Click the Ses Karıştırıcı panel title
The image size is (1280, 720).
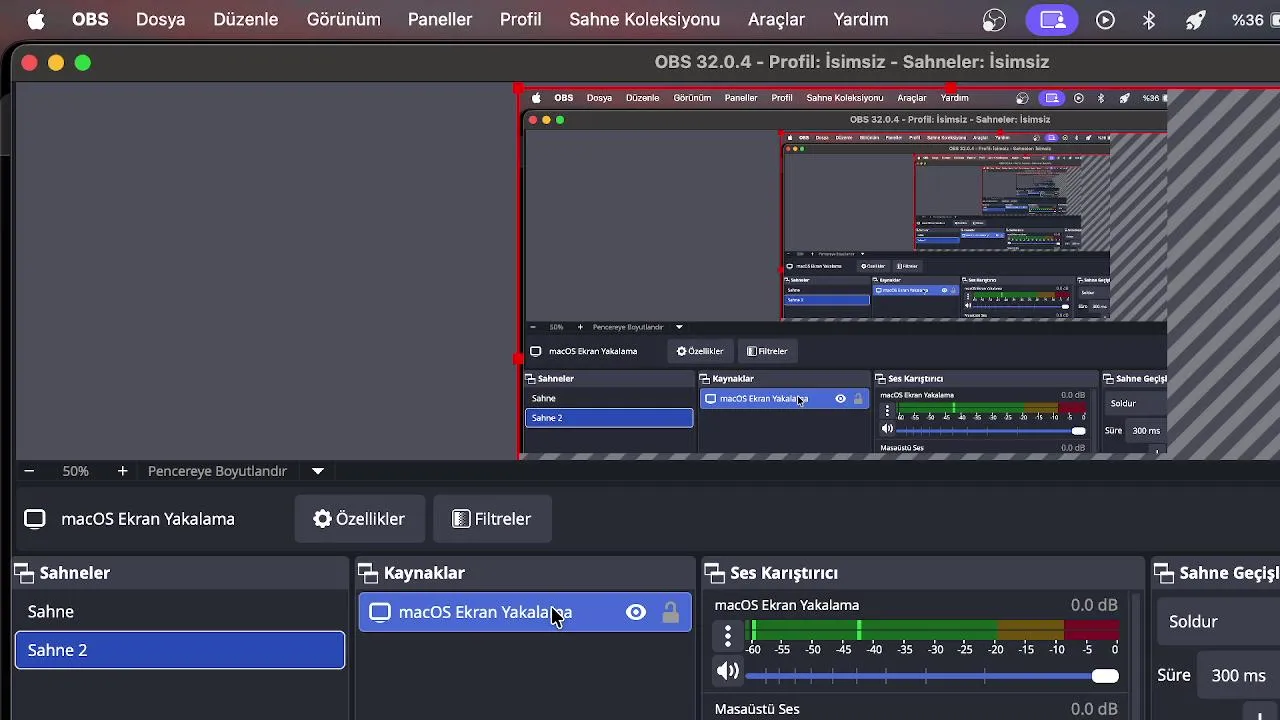click(784, 573)
